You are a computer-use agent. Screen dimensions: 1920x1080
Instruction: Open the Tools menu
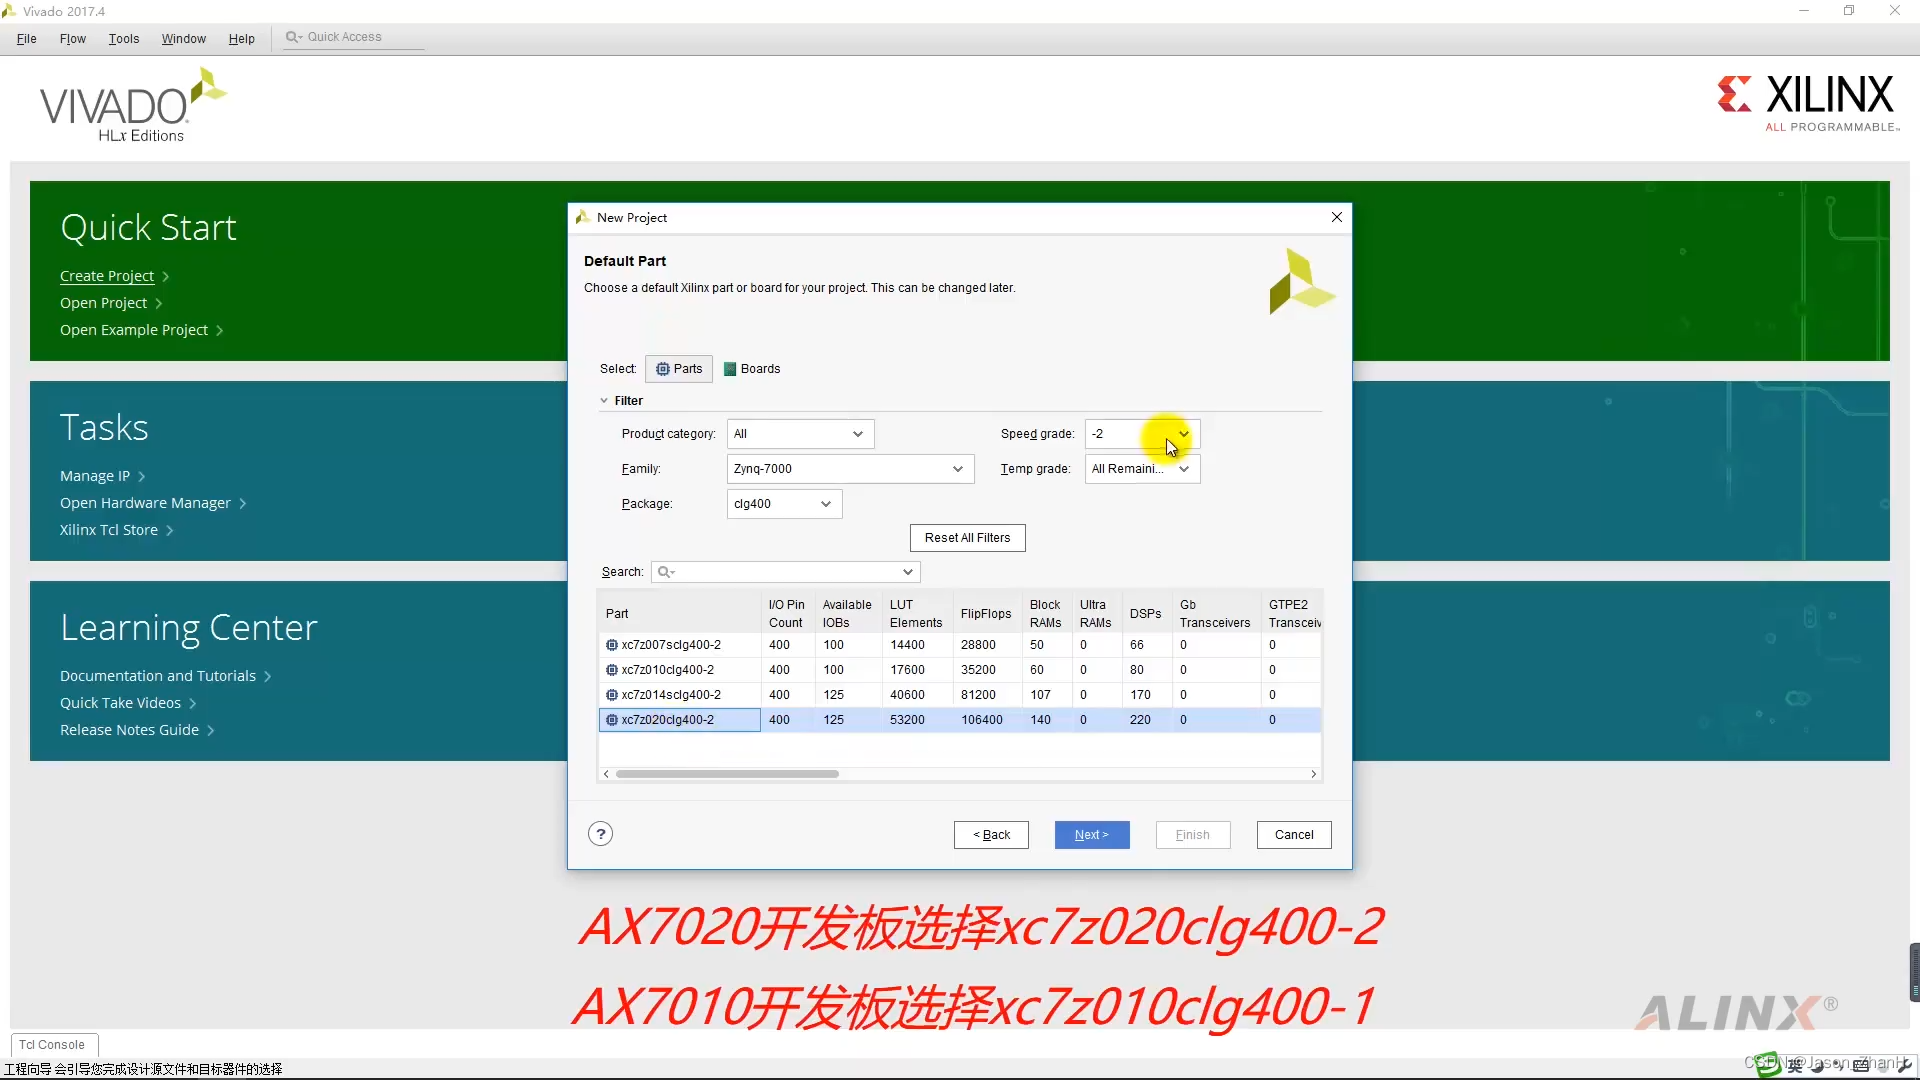coord(123,38)
